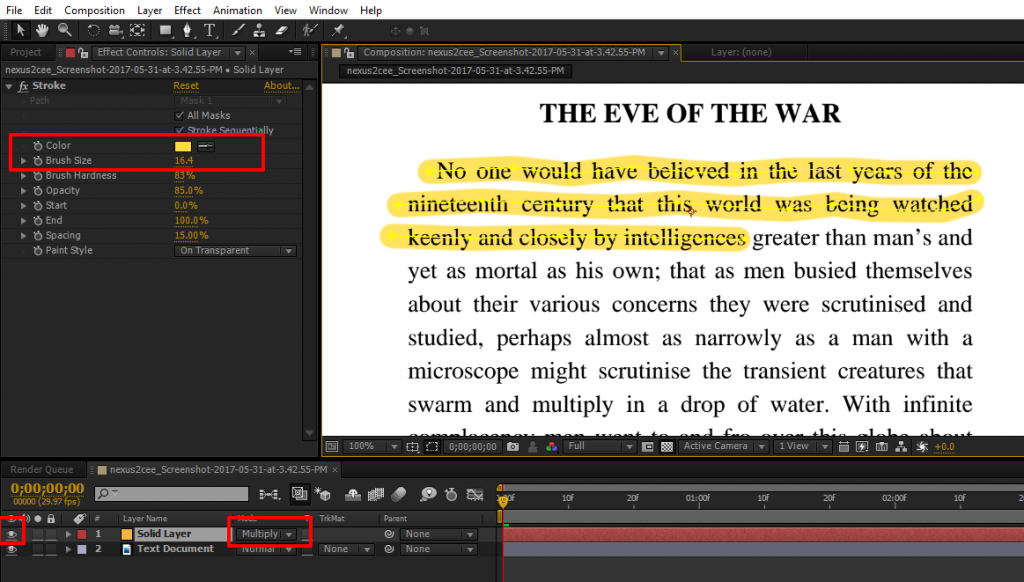The width and height of the screenshot is (1024, 582).
Task: Click the yellow Stroke Color swatch
Action: point(184,145)
